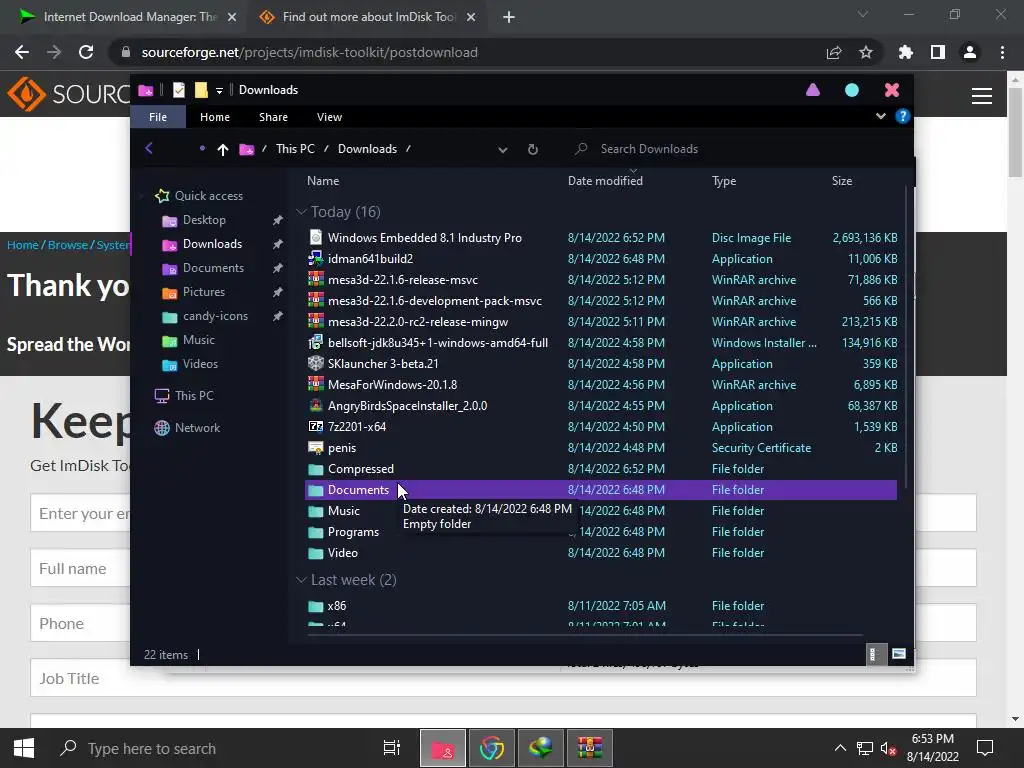Viewport: 1024px width, 768px height.
Task: Click the Explorer Back navigation arrow
Action: tap(150, 148)
